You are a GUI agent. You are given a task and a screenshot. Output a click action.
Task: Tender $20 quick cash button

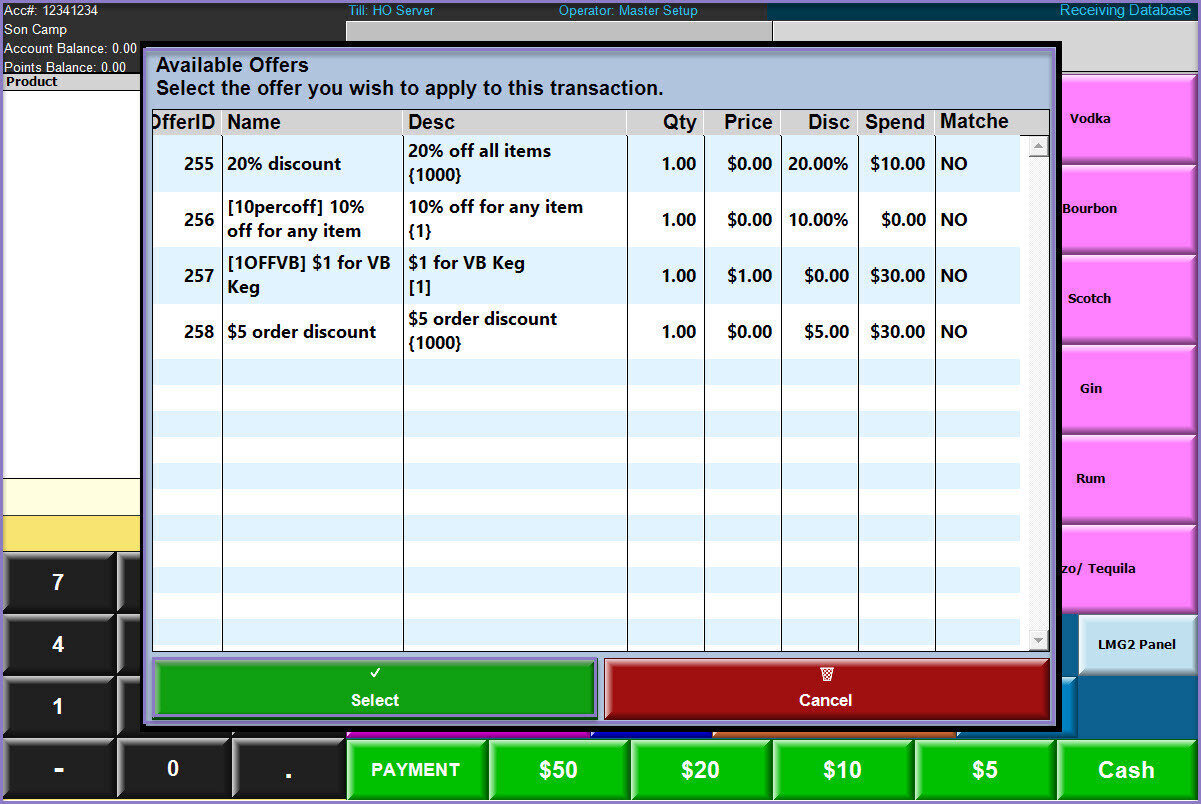700,770
